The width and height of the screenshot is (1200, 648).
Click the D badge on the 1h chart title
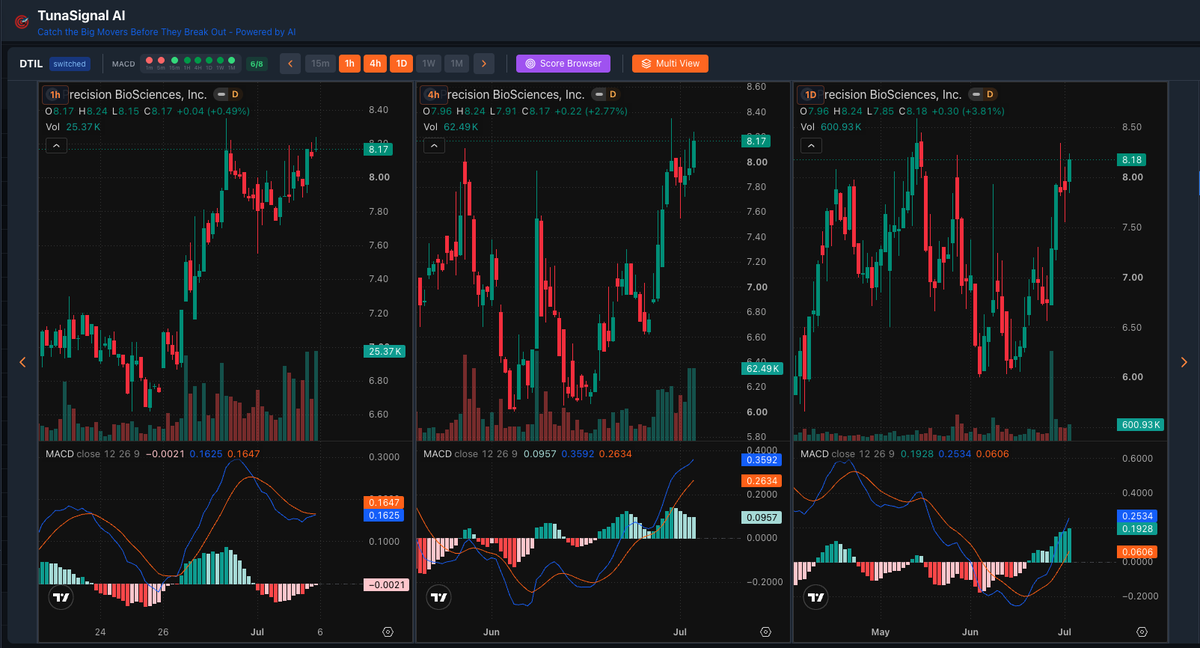point(234,94)
